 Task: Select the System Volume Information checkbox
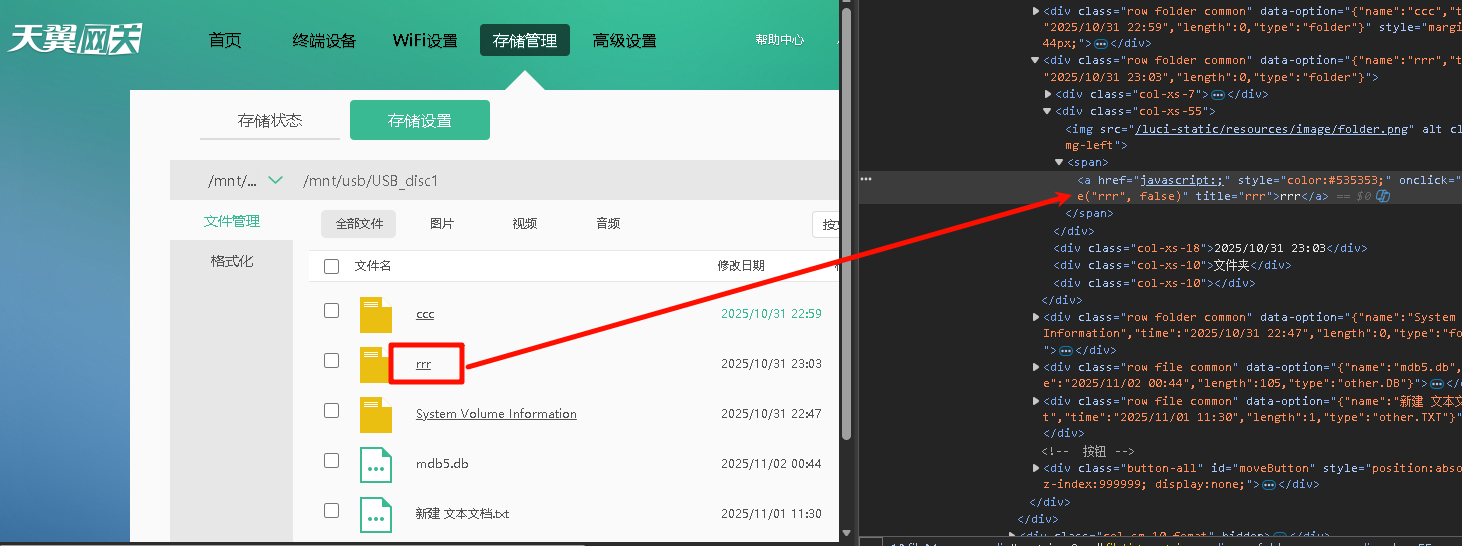[331, 410]
